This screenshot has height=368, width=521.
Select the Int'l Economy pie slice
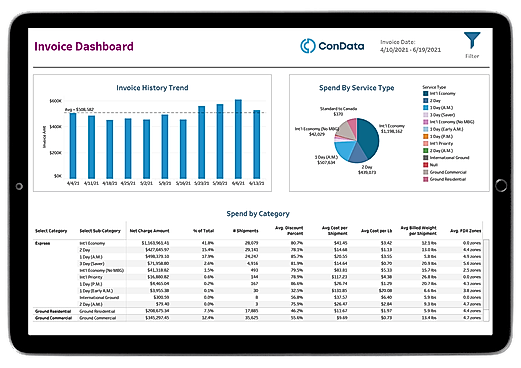pyautogui.click(x=368, y=137)
